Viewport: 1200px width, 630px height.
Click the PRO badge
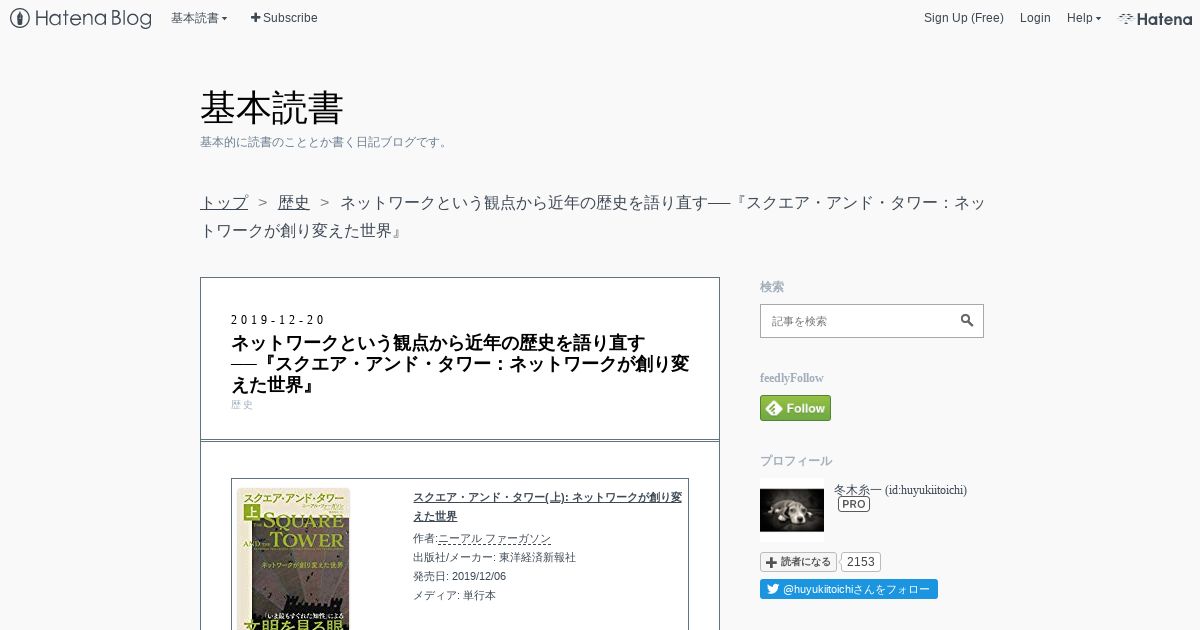click(854, 505)
